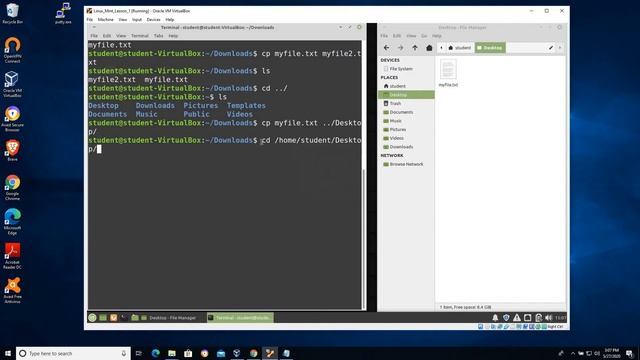Open the File Manager's Go menu

(424, 36)
